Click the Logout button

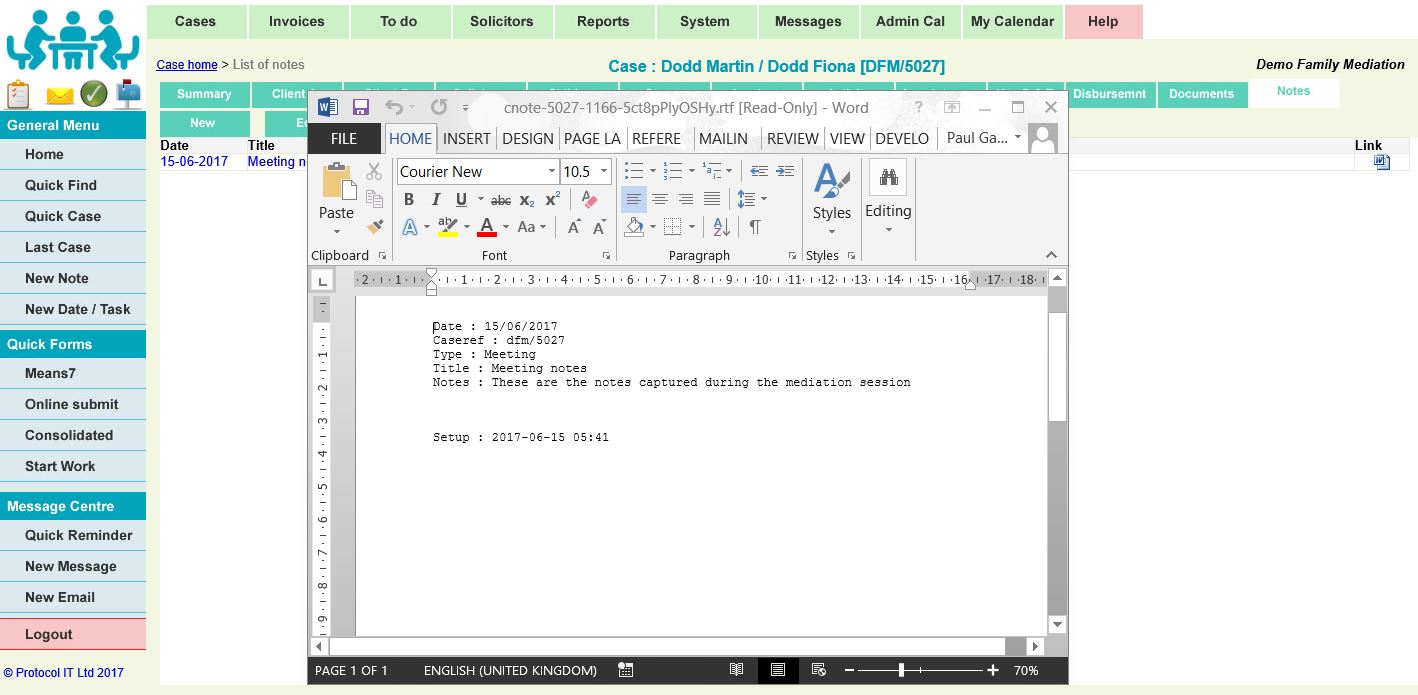[x=73, y=634]
